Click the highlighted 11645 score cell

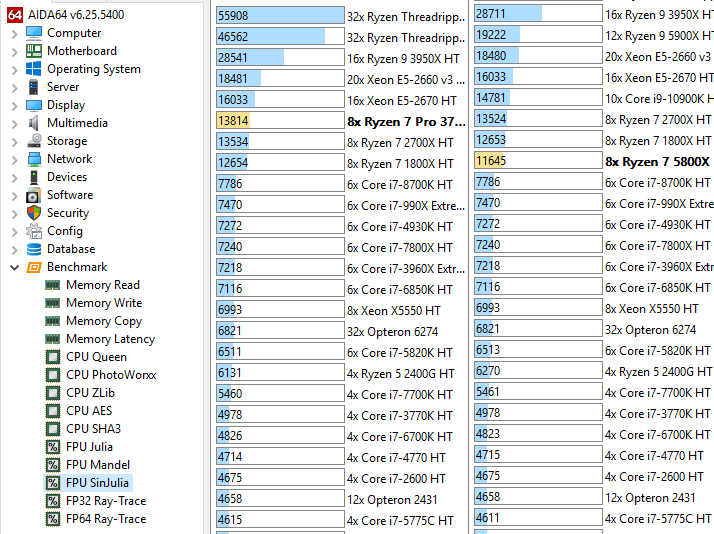pyautogui.click(x=538, y=160)
